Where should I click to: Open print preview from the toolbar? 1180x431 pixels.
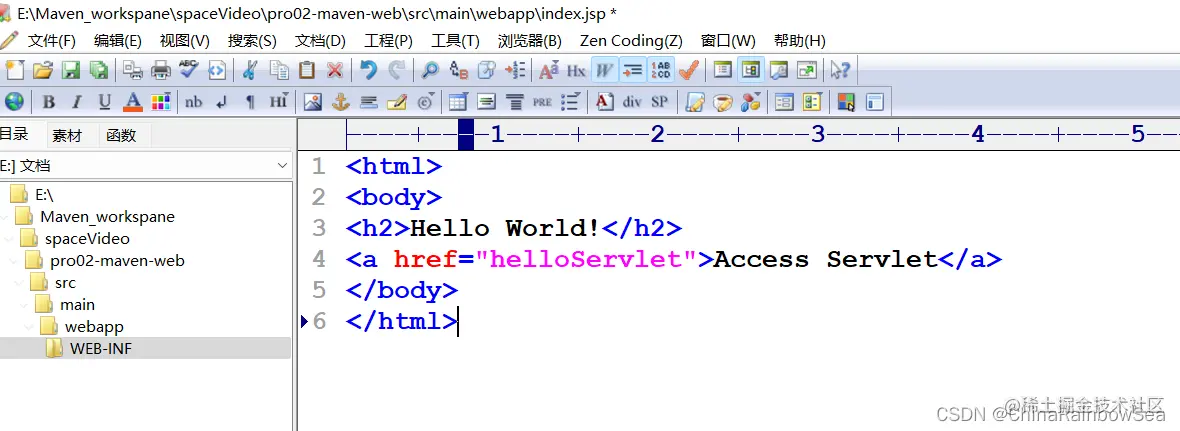[133, 71]
